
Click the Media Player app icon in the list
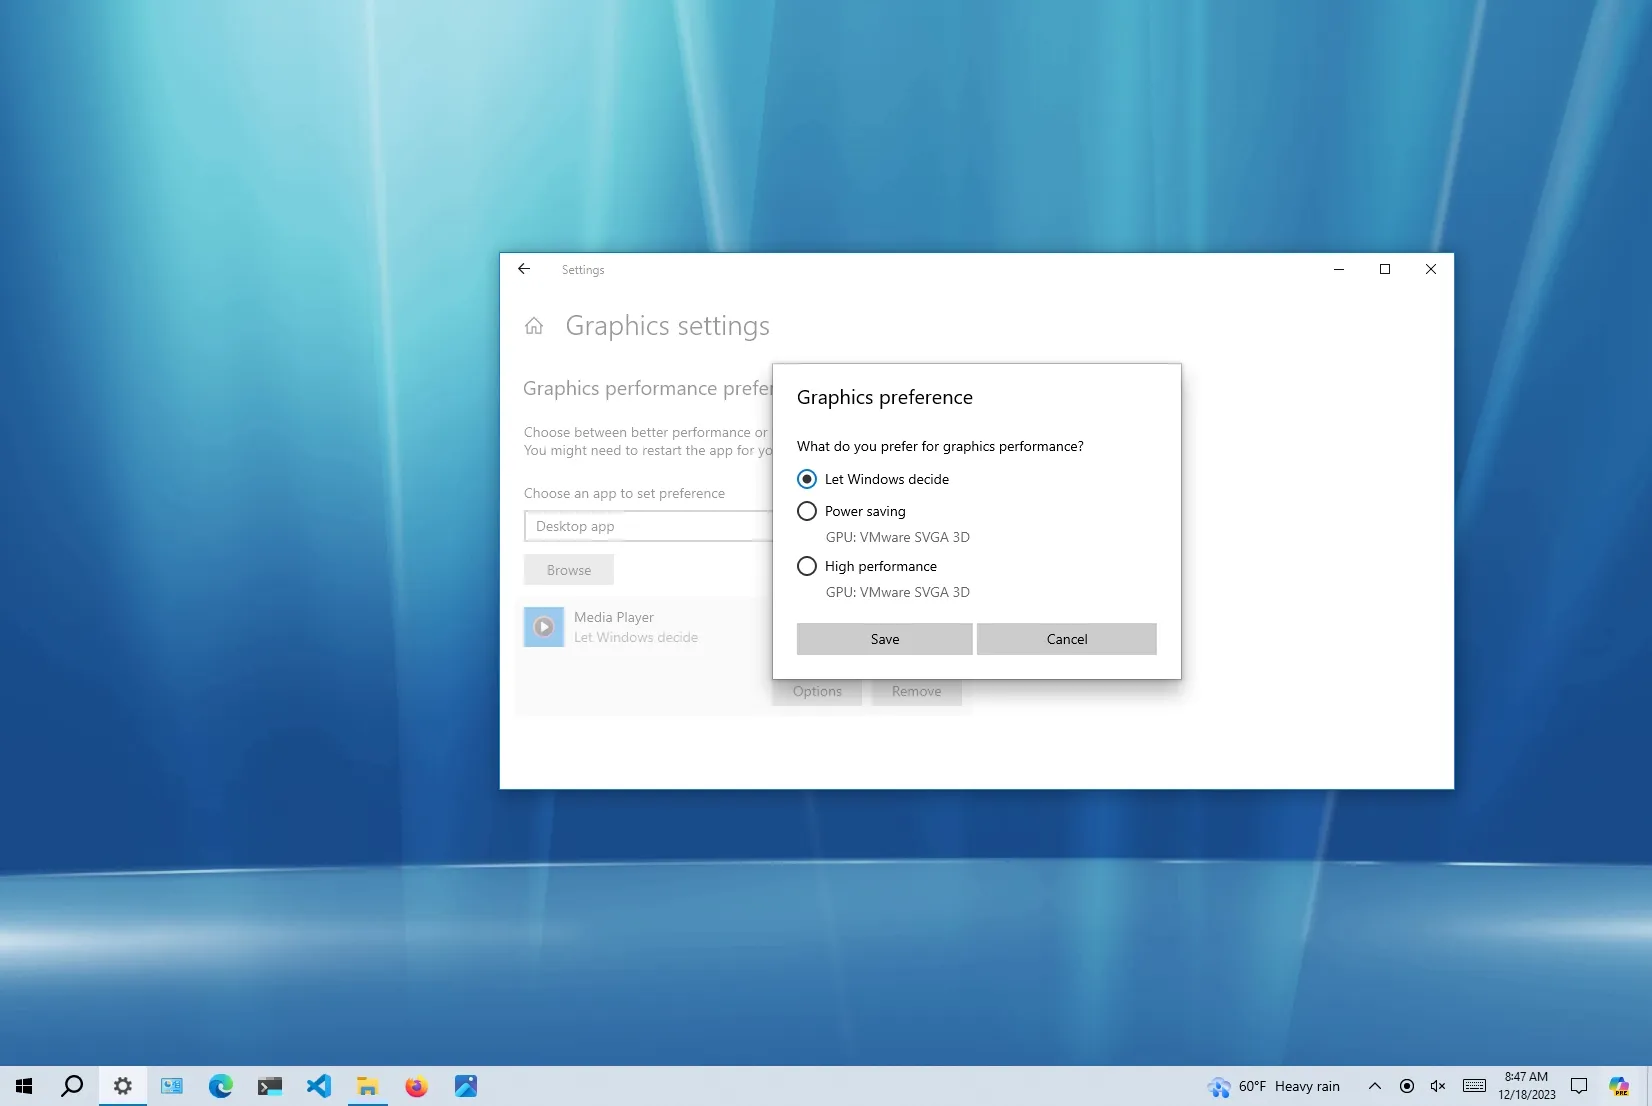543,626
